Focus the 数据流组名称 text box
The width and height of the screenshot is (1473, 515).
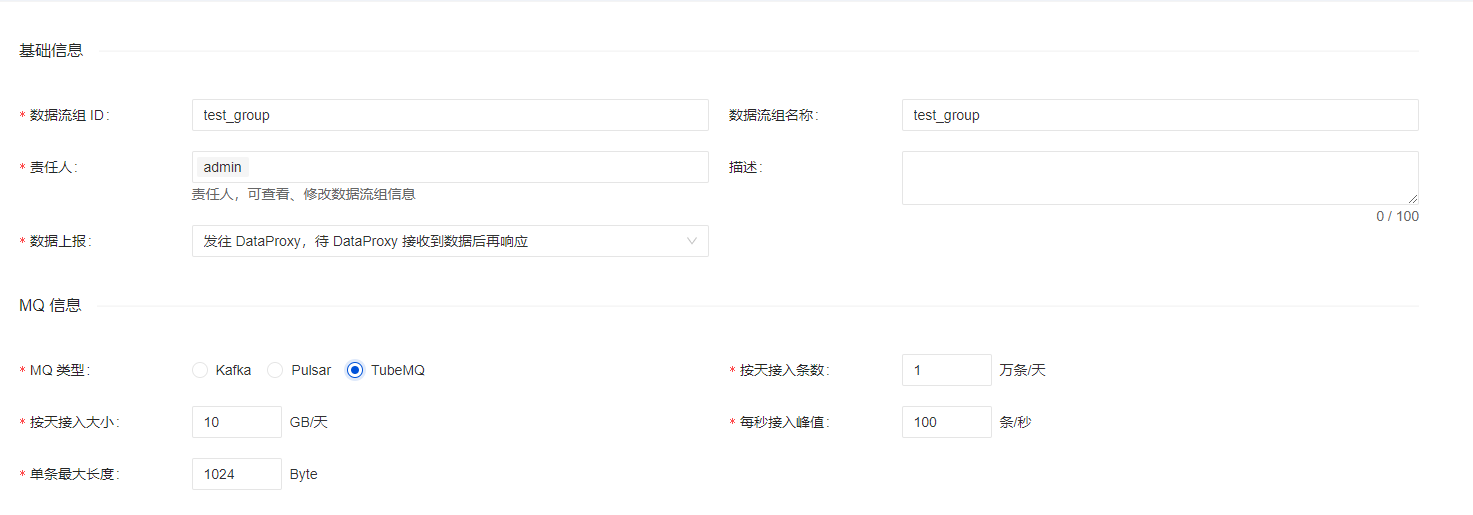coord(1159,115)
